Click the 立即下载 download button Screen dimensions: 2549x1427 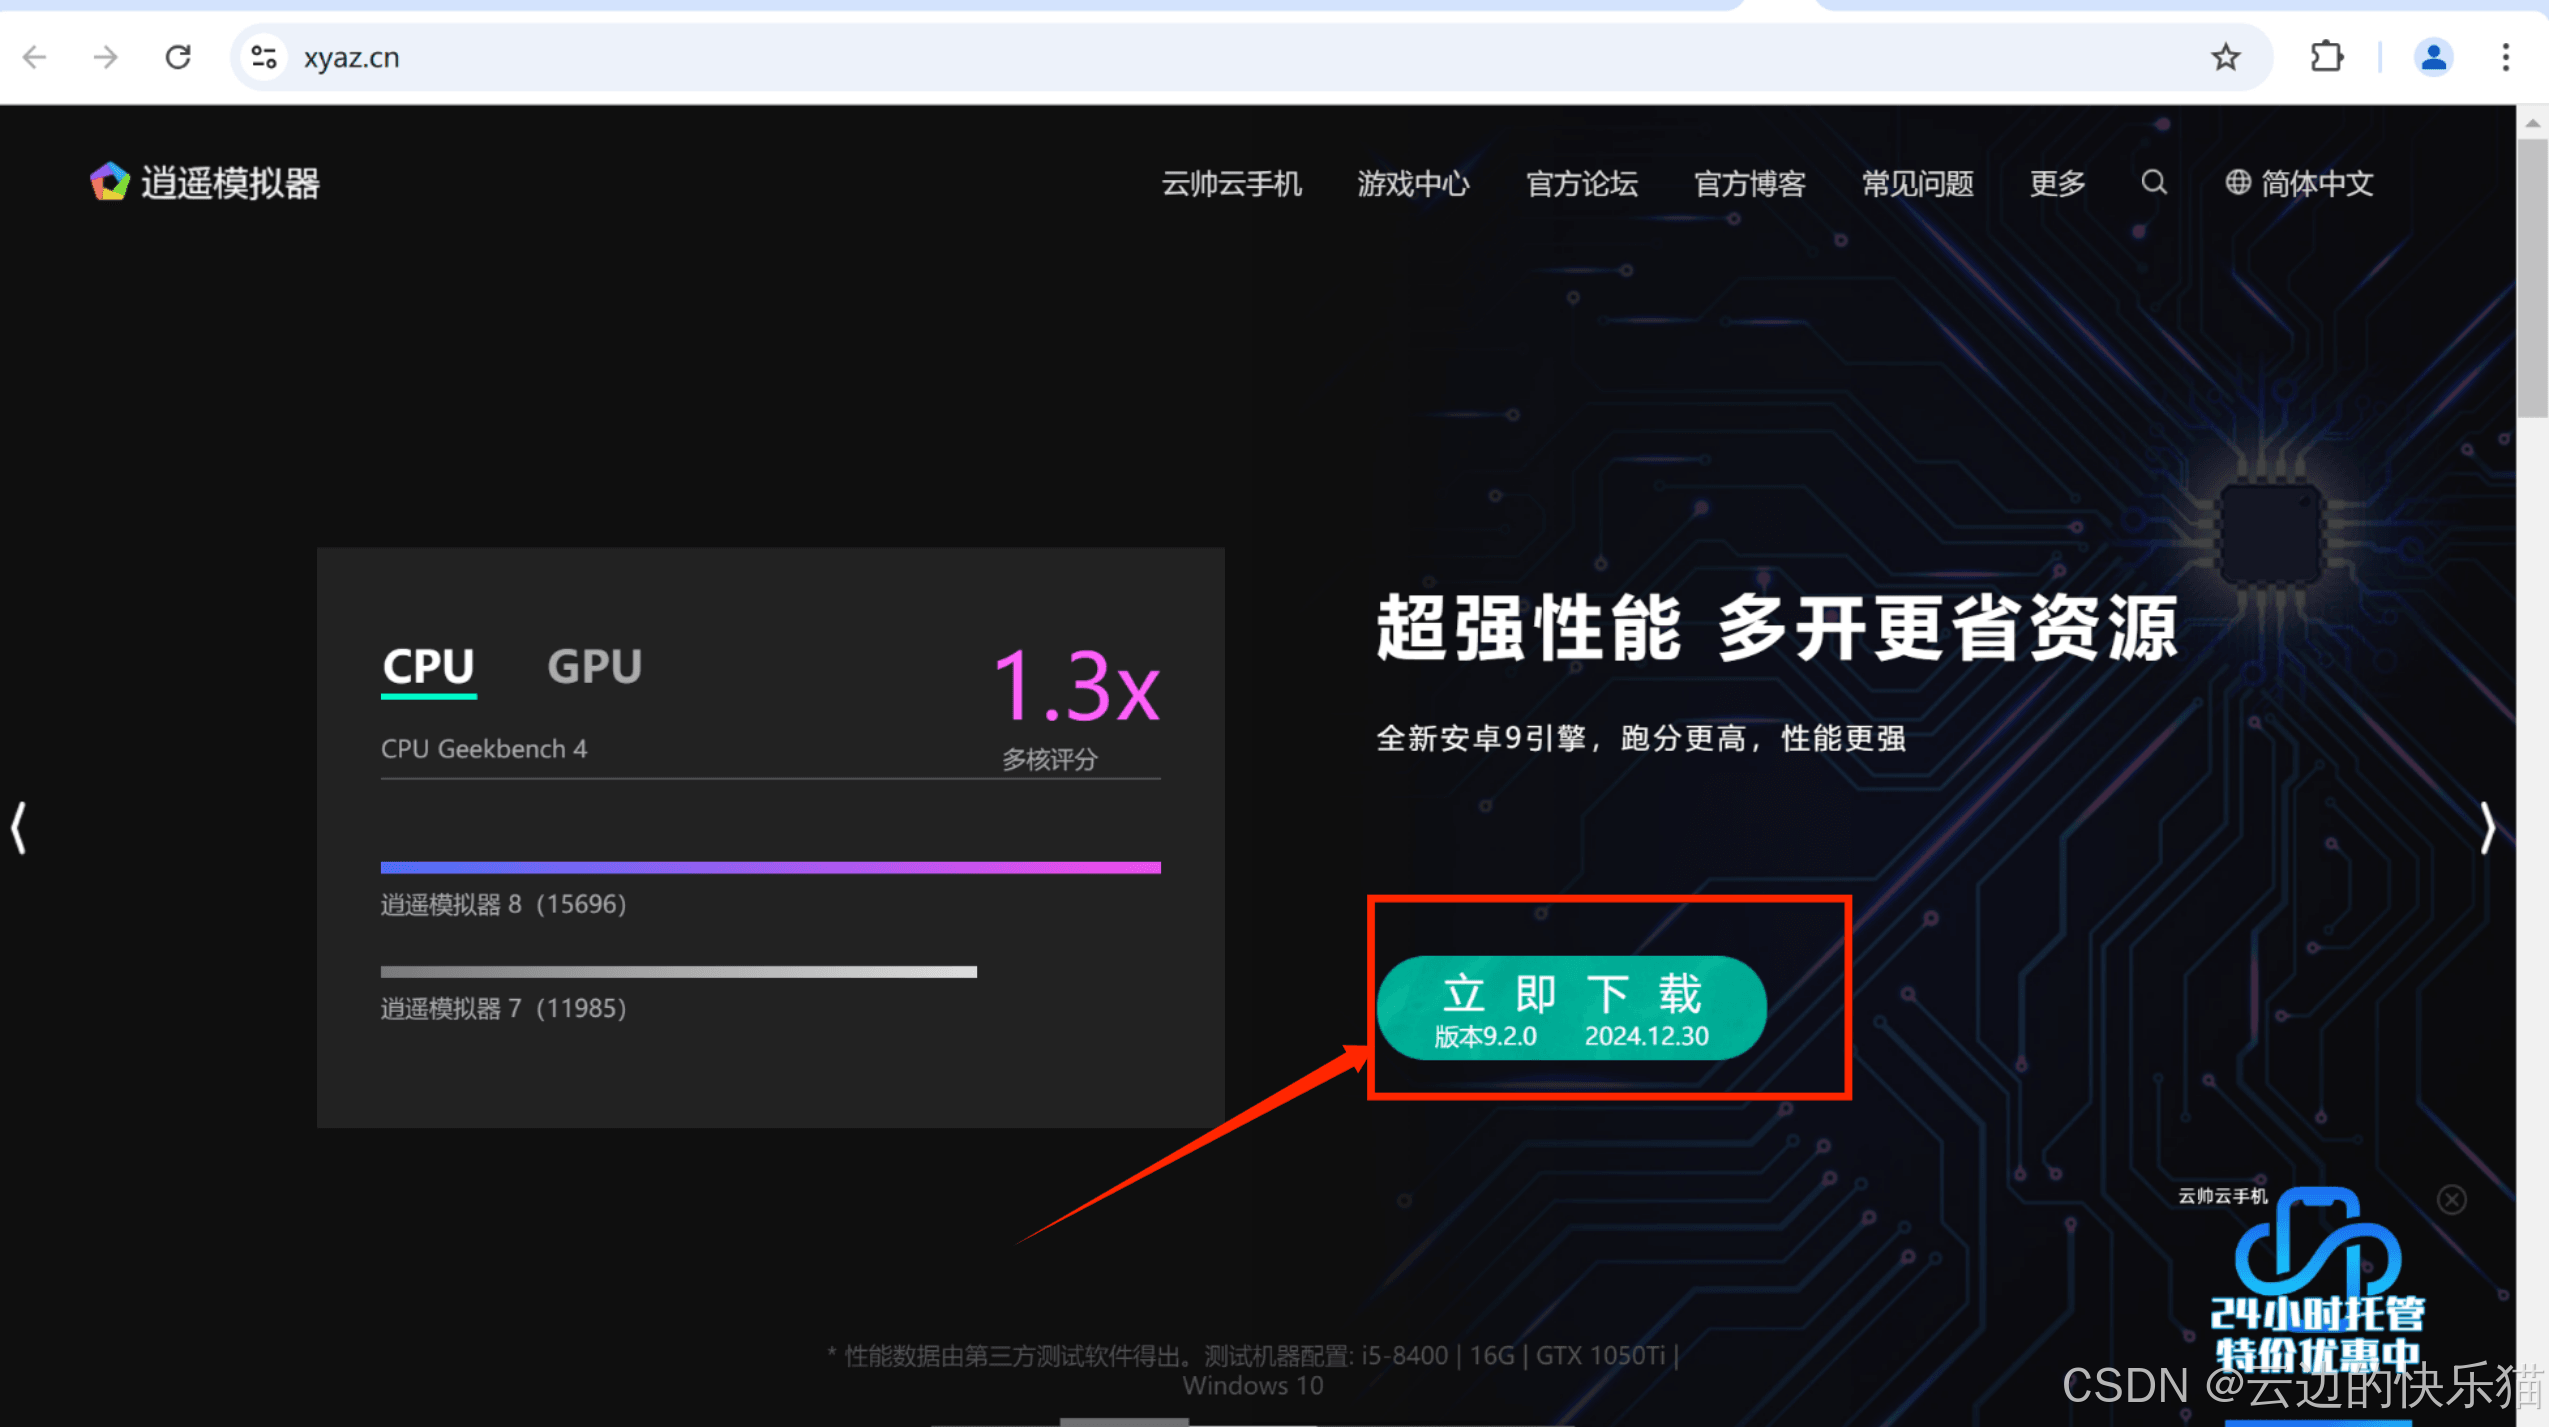tap(1571, 1008)
